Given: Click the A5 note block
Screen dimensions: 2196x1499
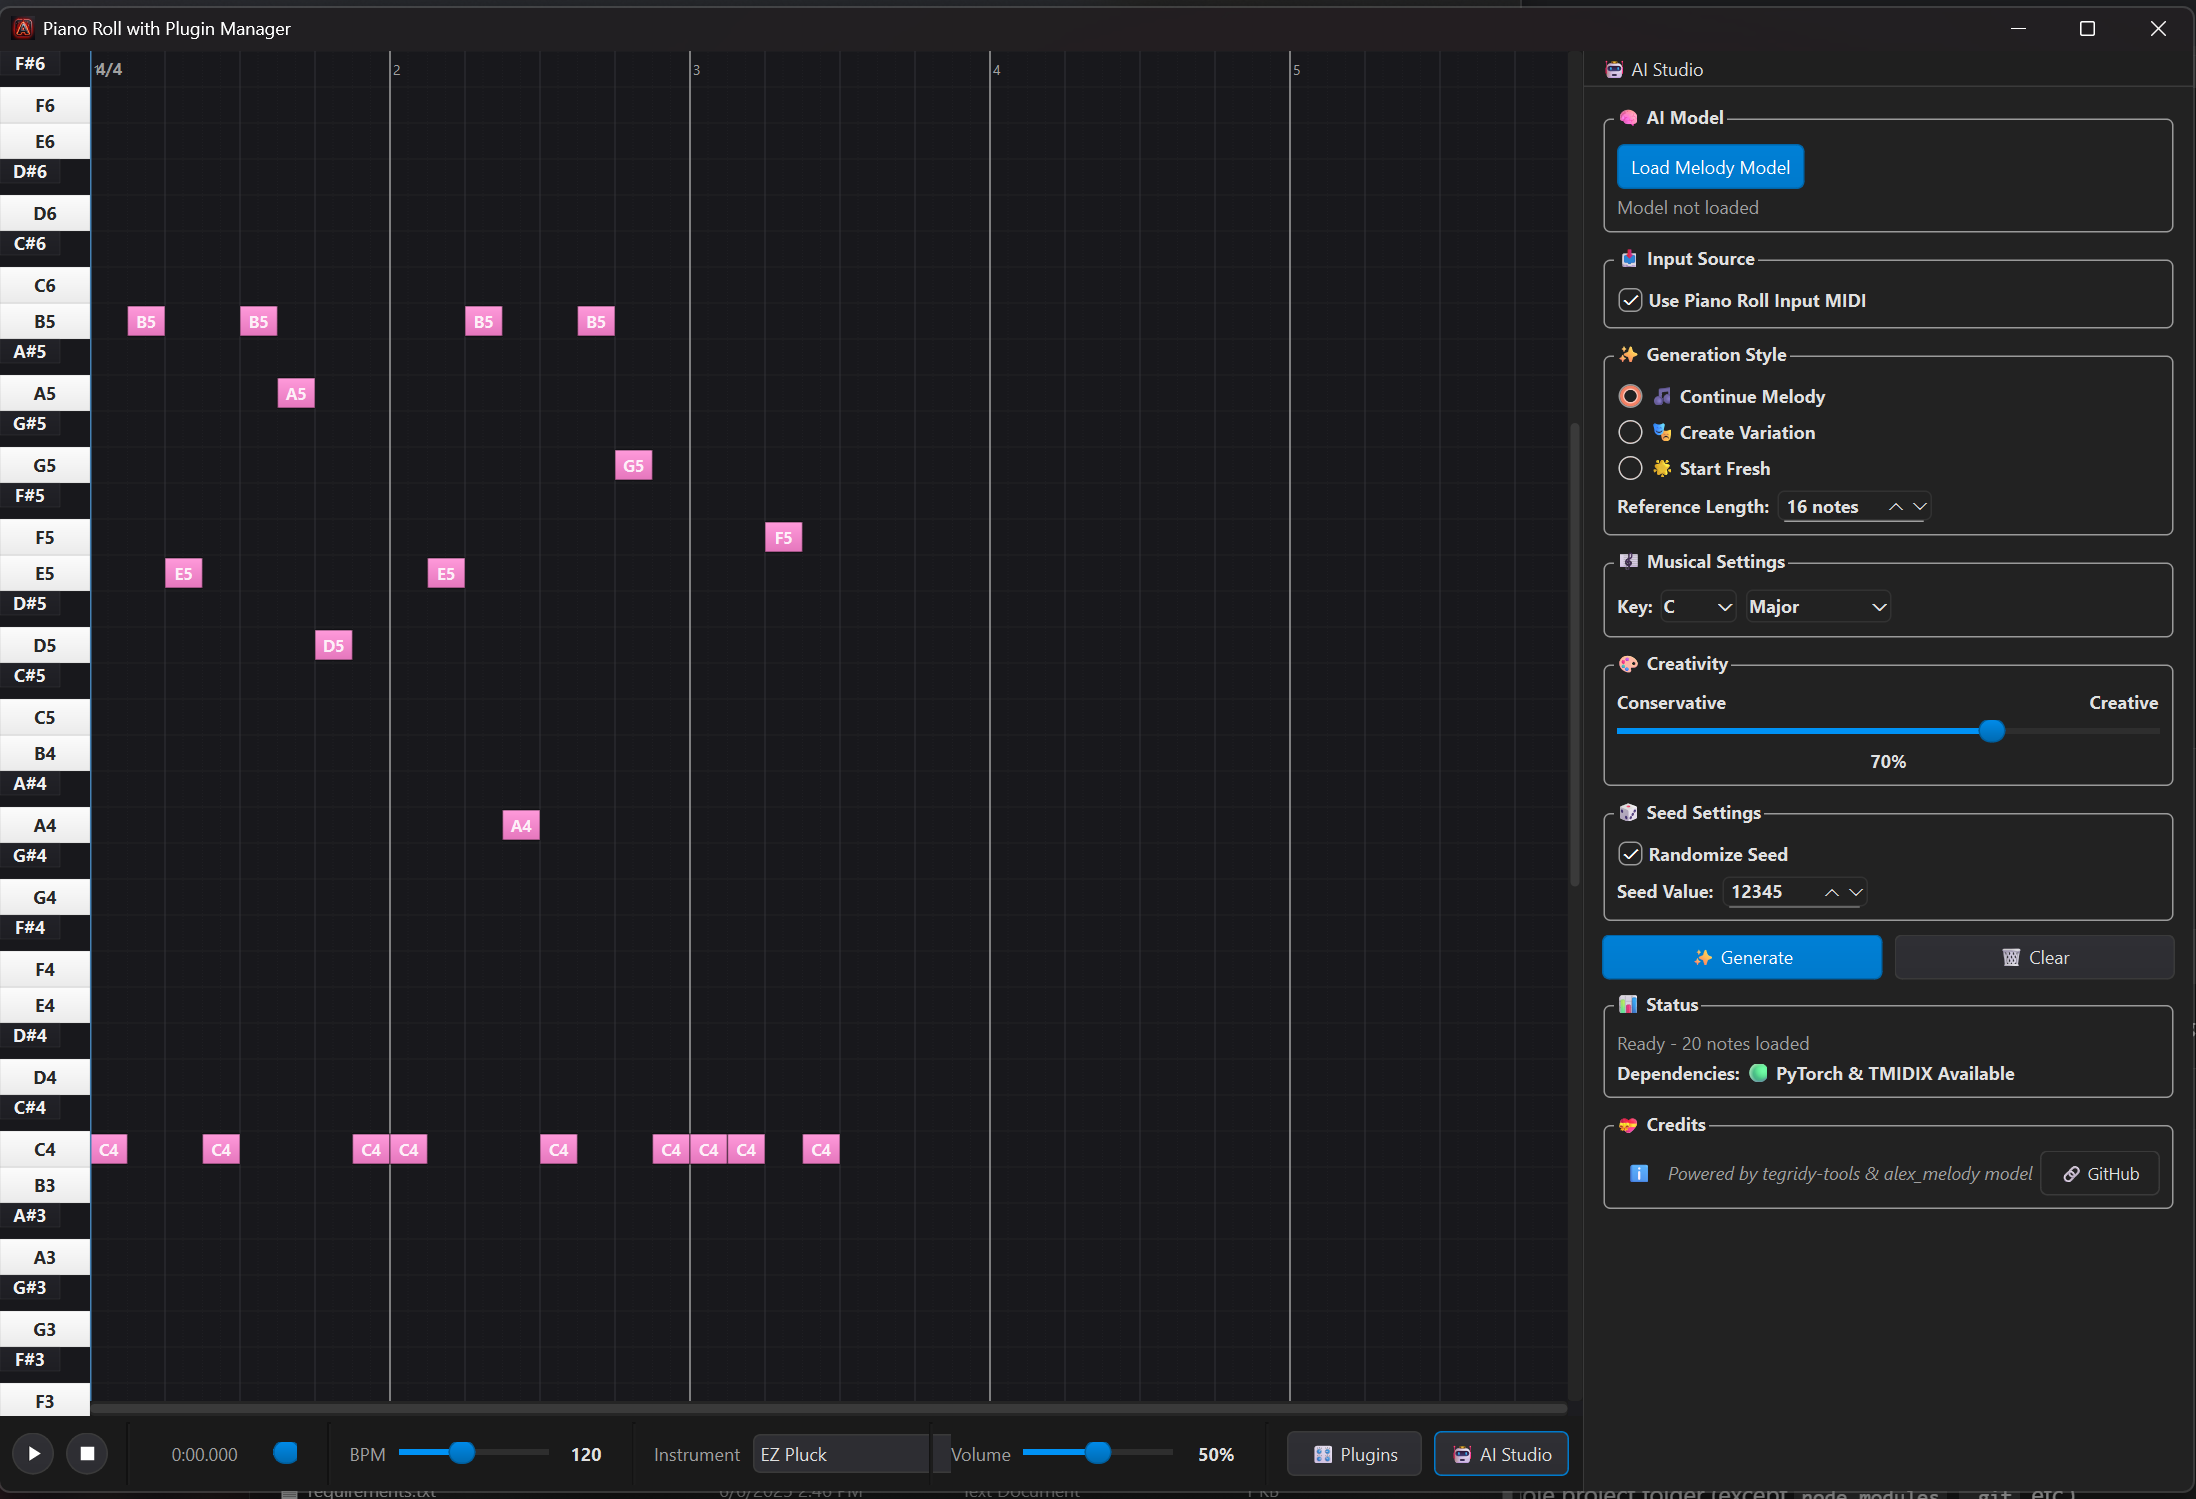Looking at the screenshot, I should [x=296, y=393].
